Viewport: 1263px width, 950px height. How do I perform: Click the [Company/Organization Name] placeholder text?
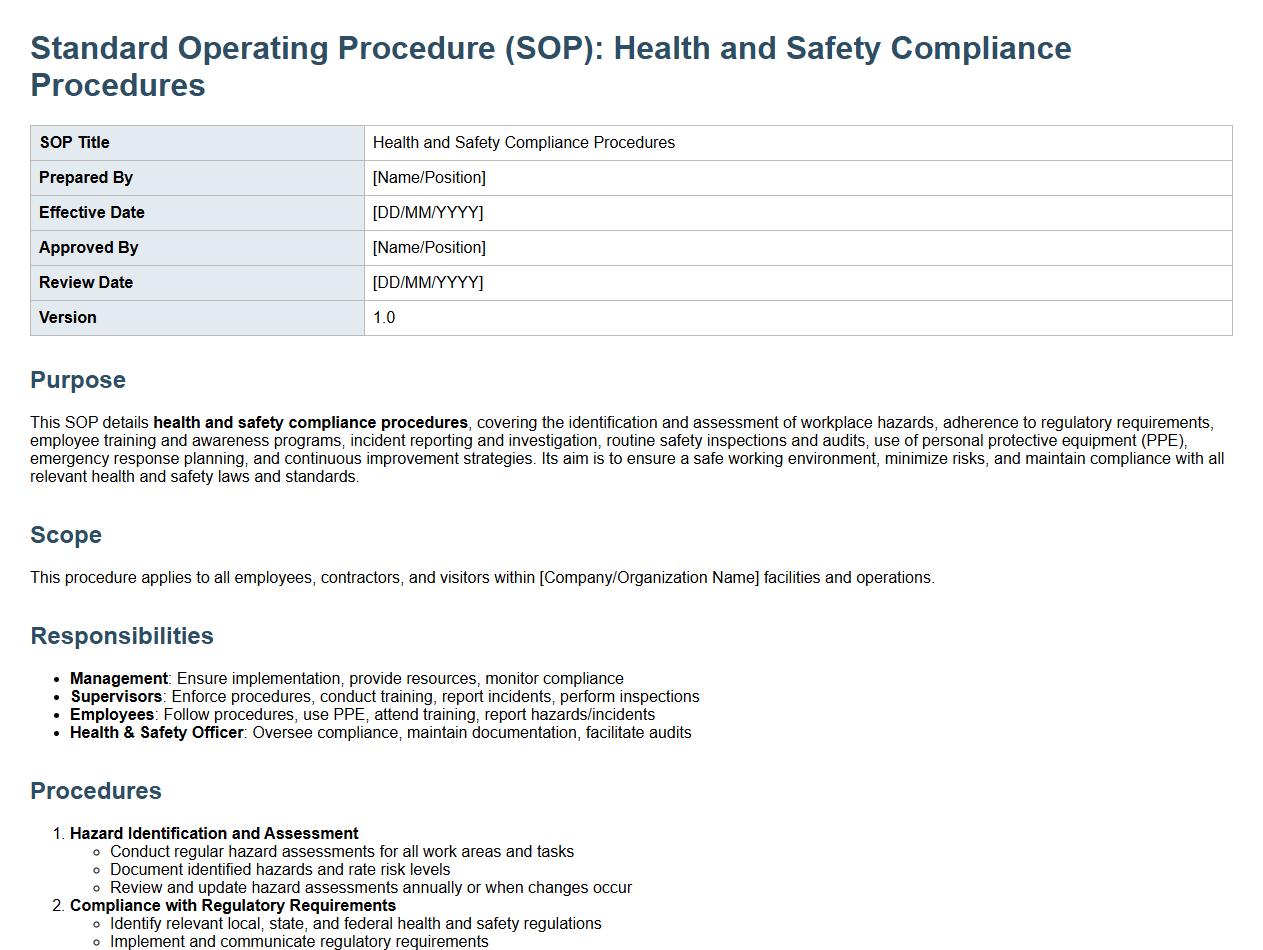click(649, 578)
